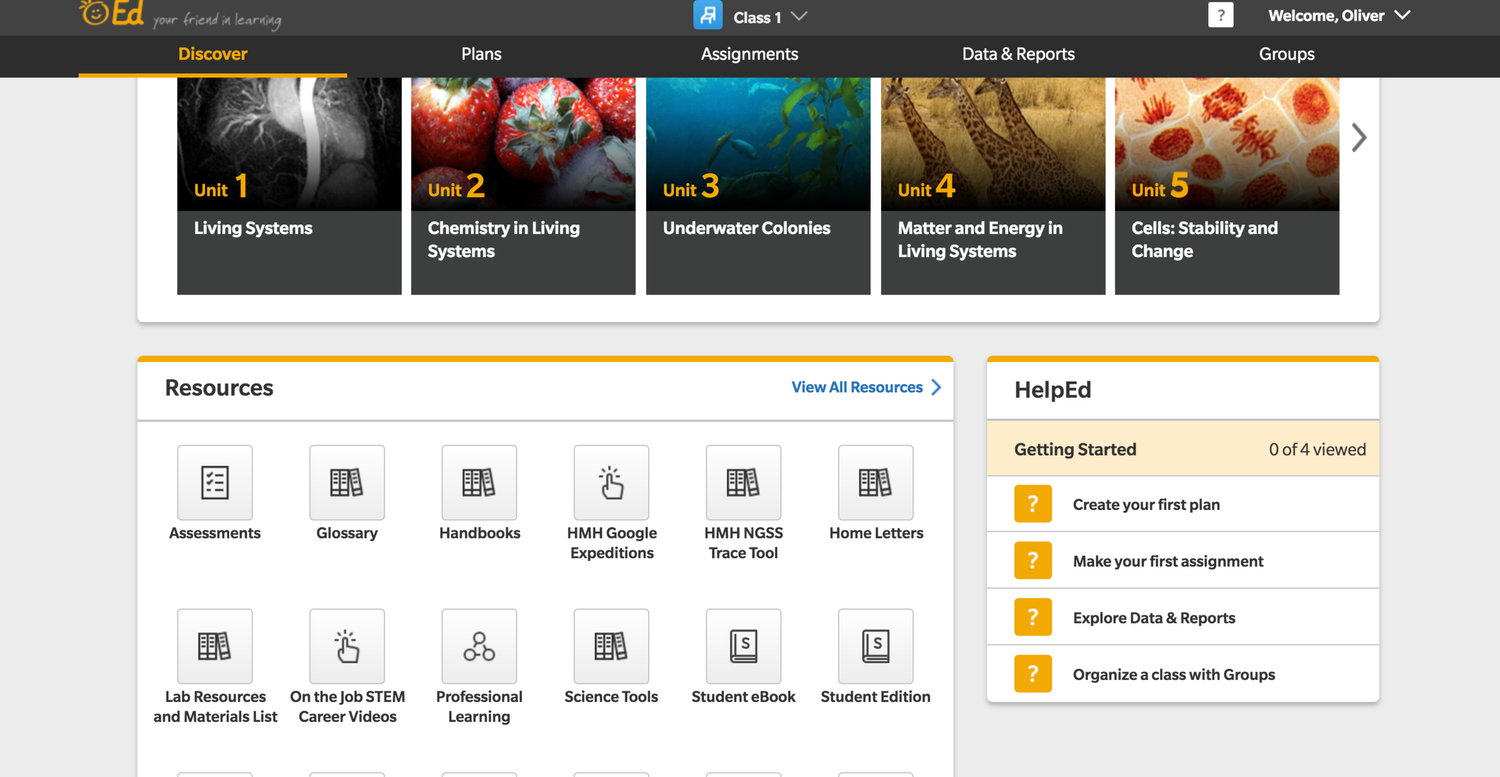The height and width of the screenshot is (777, 1500).
Task: Switch to the Plans tab
Action: (x=481, y=55)
